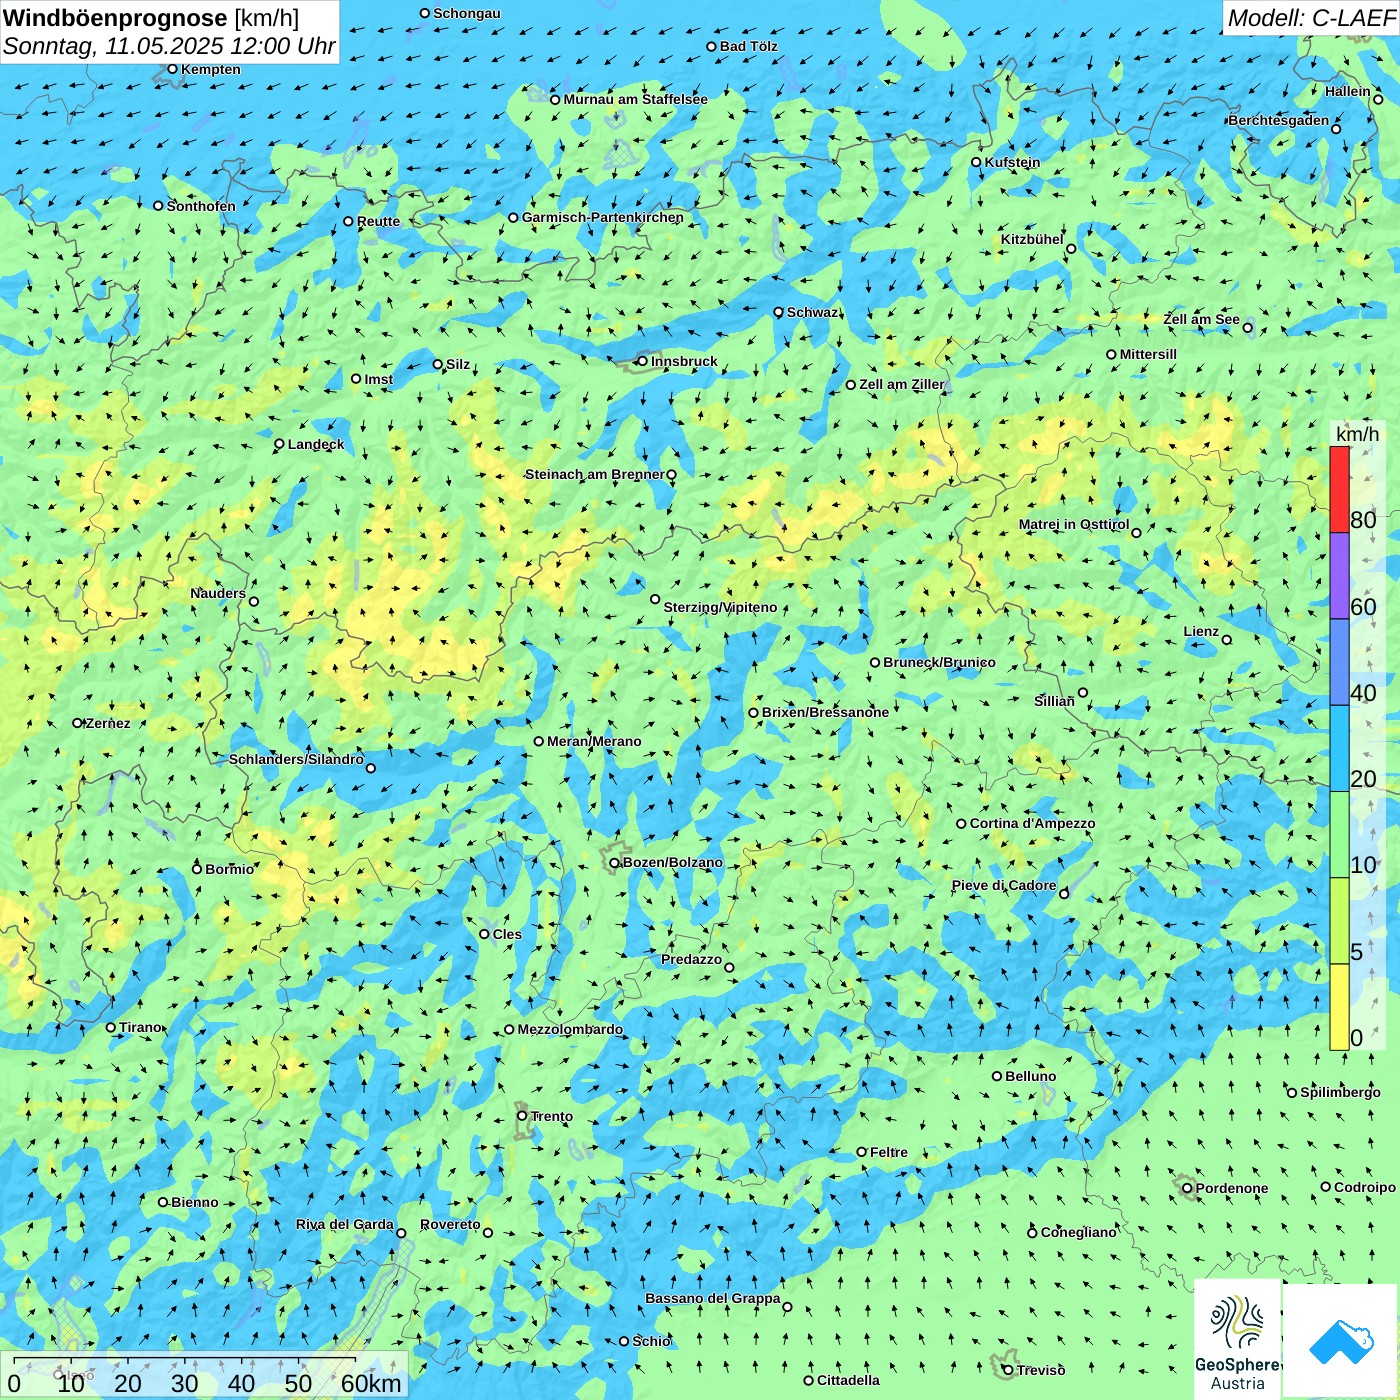The image size is (1400, 1400).
Task: Click the Tirano city label
Action: point(140,1027)
